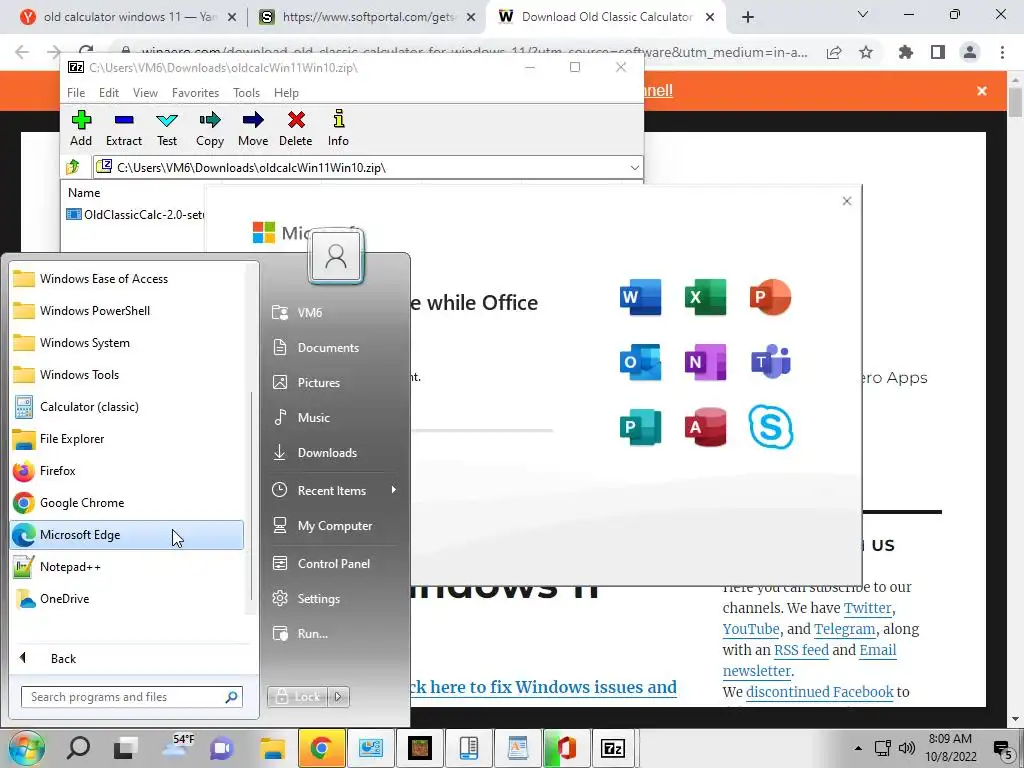This screenshot has height=768, width=1024.
Task: Expand the Windows PowerShell folder
Action: pyautogui.click(x=127, y=311)
